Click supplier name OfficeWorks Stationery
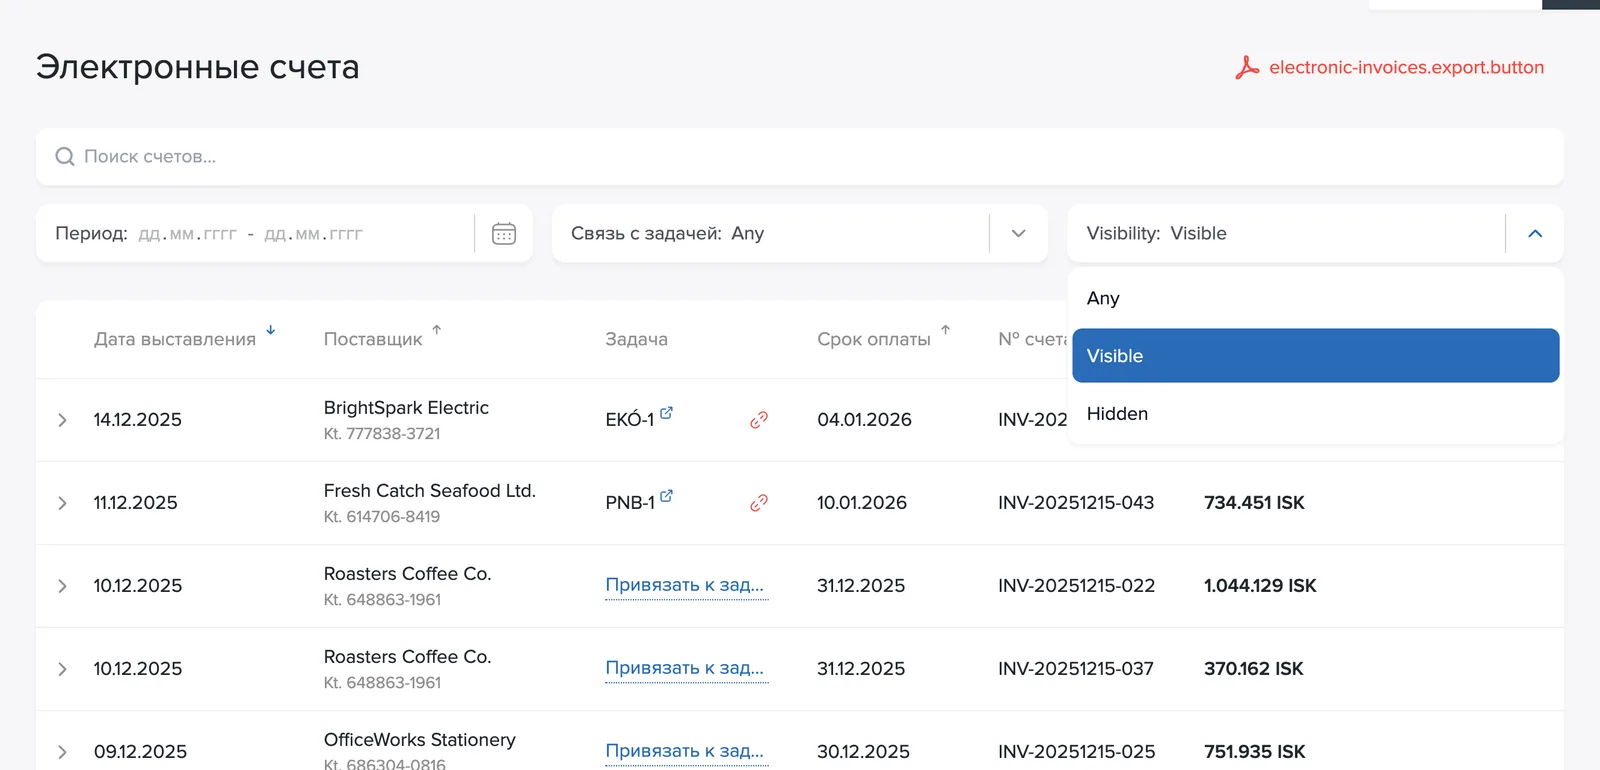1600x770 pixels. (420, 740)
